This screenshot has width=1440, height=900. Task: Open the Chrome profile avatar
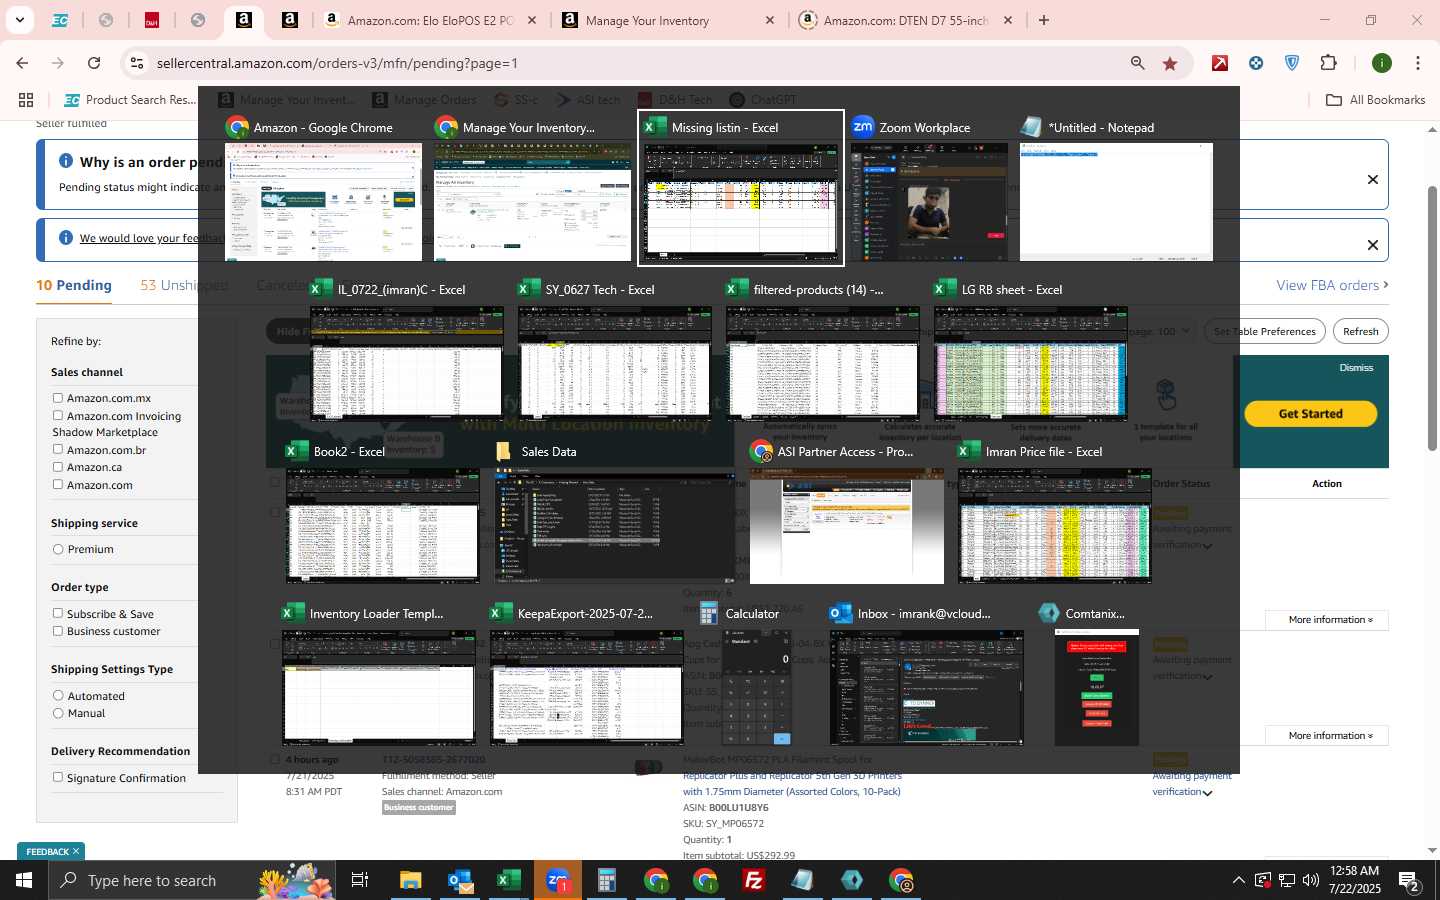1382,63
